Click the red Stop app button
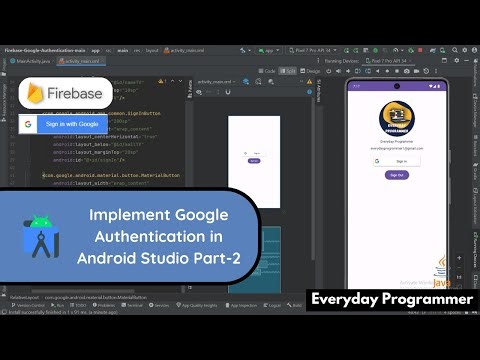The width and height of the screenshot is (480, 360). 420,50
